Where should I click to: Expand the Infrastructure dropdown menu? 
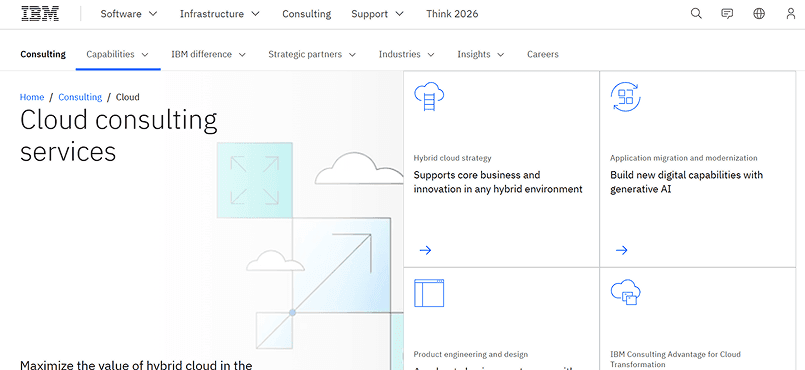(x=220, y=14)
